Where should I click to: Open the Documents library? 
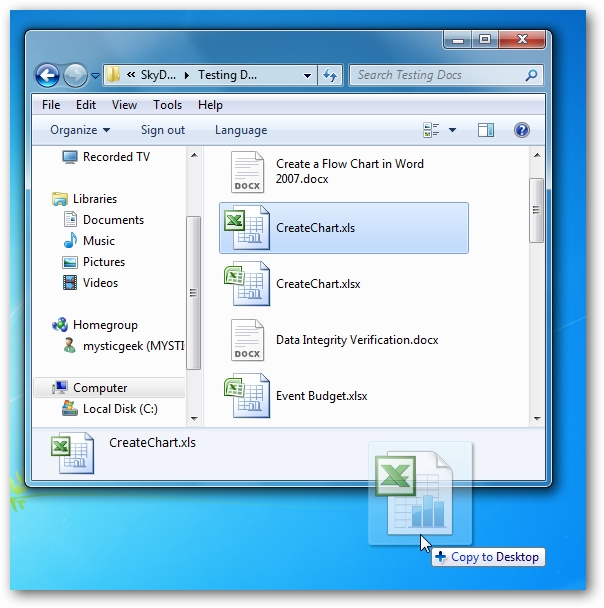coord(114,220)
